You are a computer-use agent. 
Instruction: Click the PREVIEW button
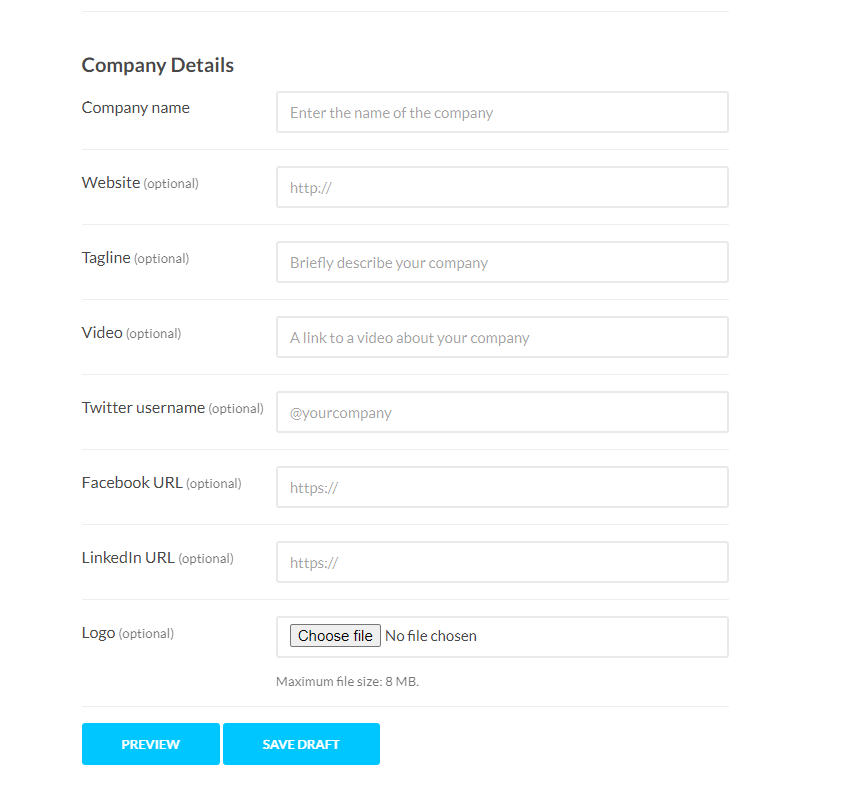point(150,744)
